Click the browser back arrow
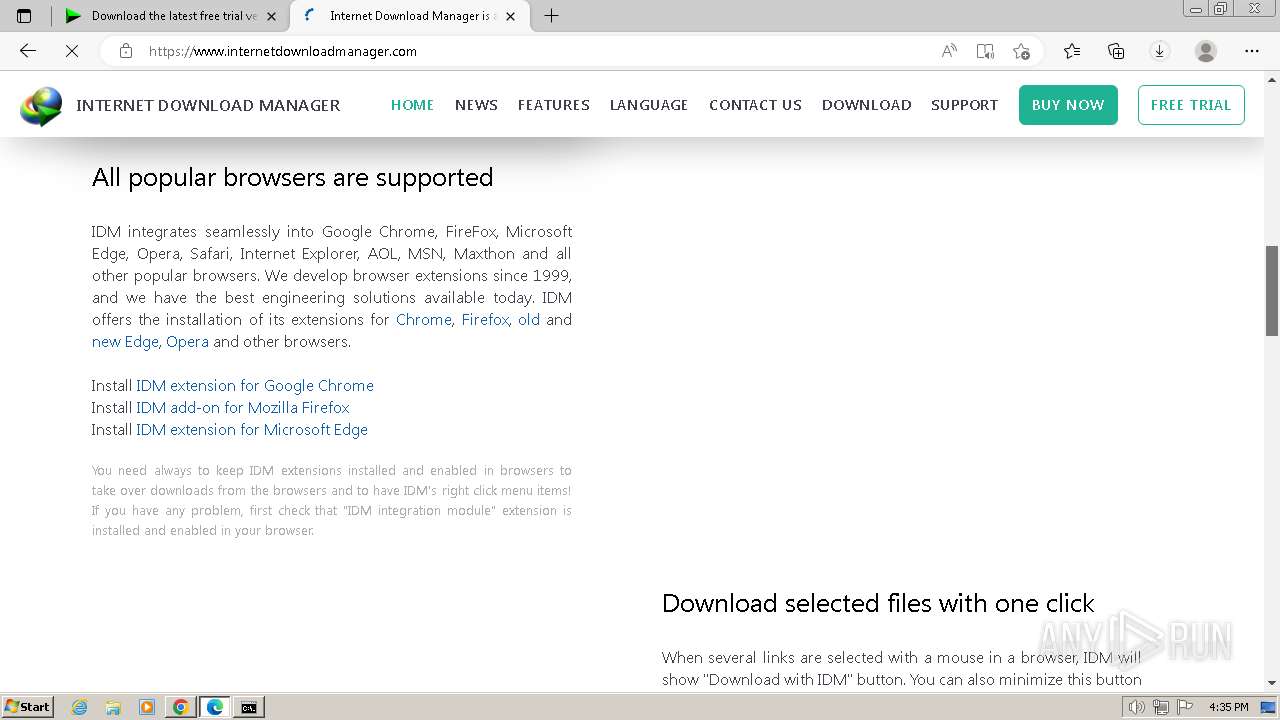 [28, 51]
